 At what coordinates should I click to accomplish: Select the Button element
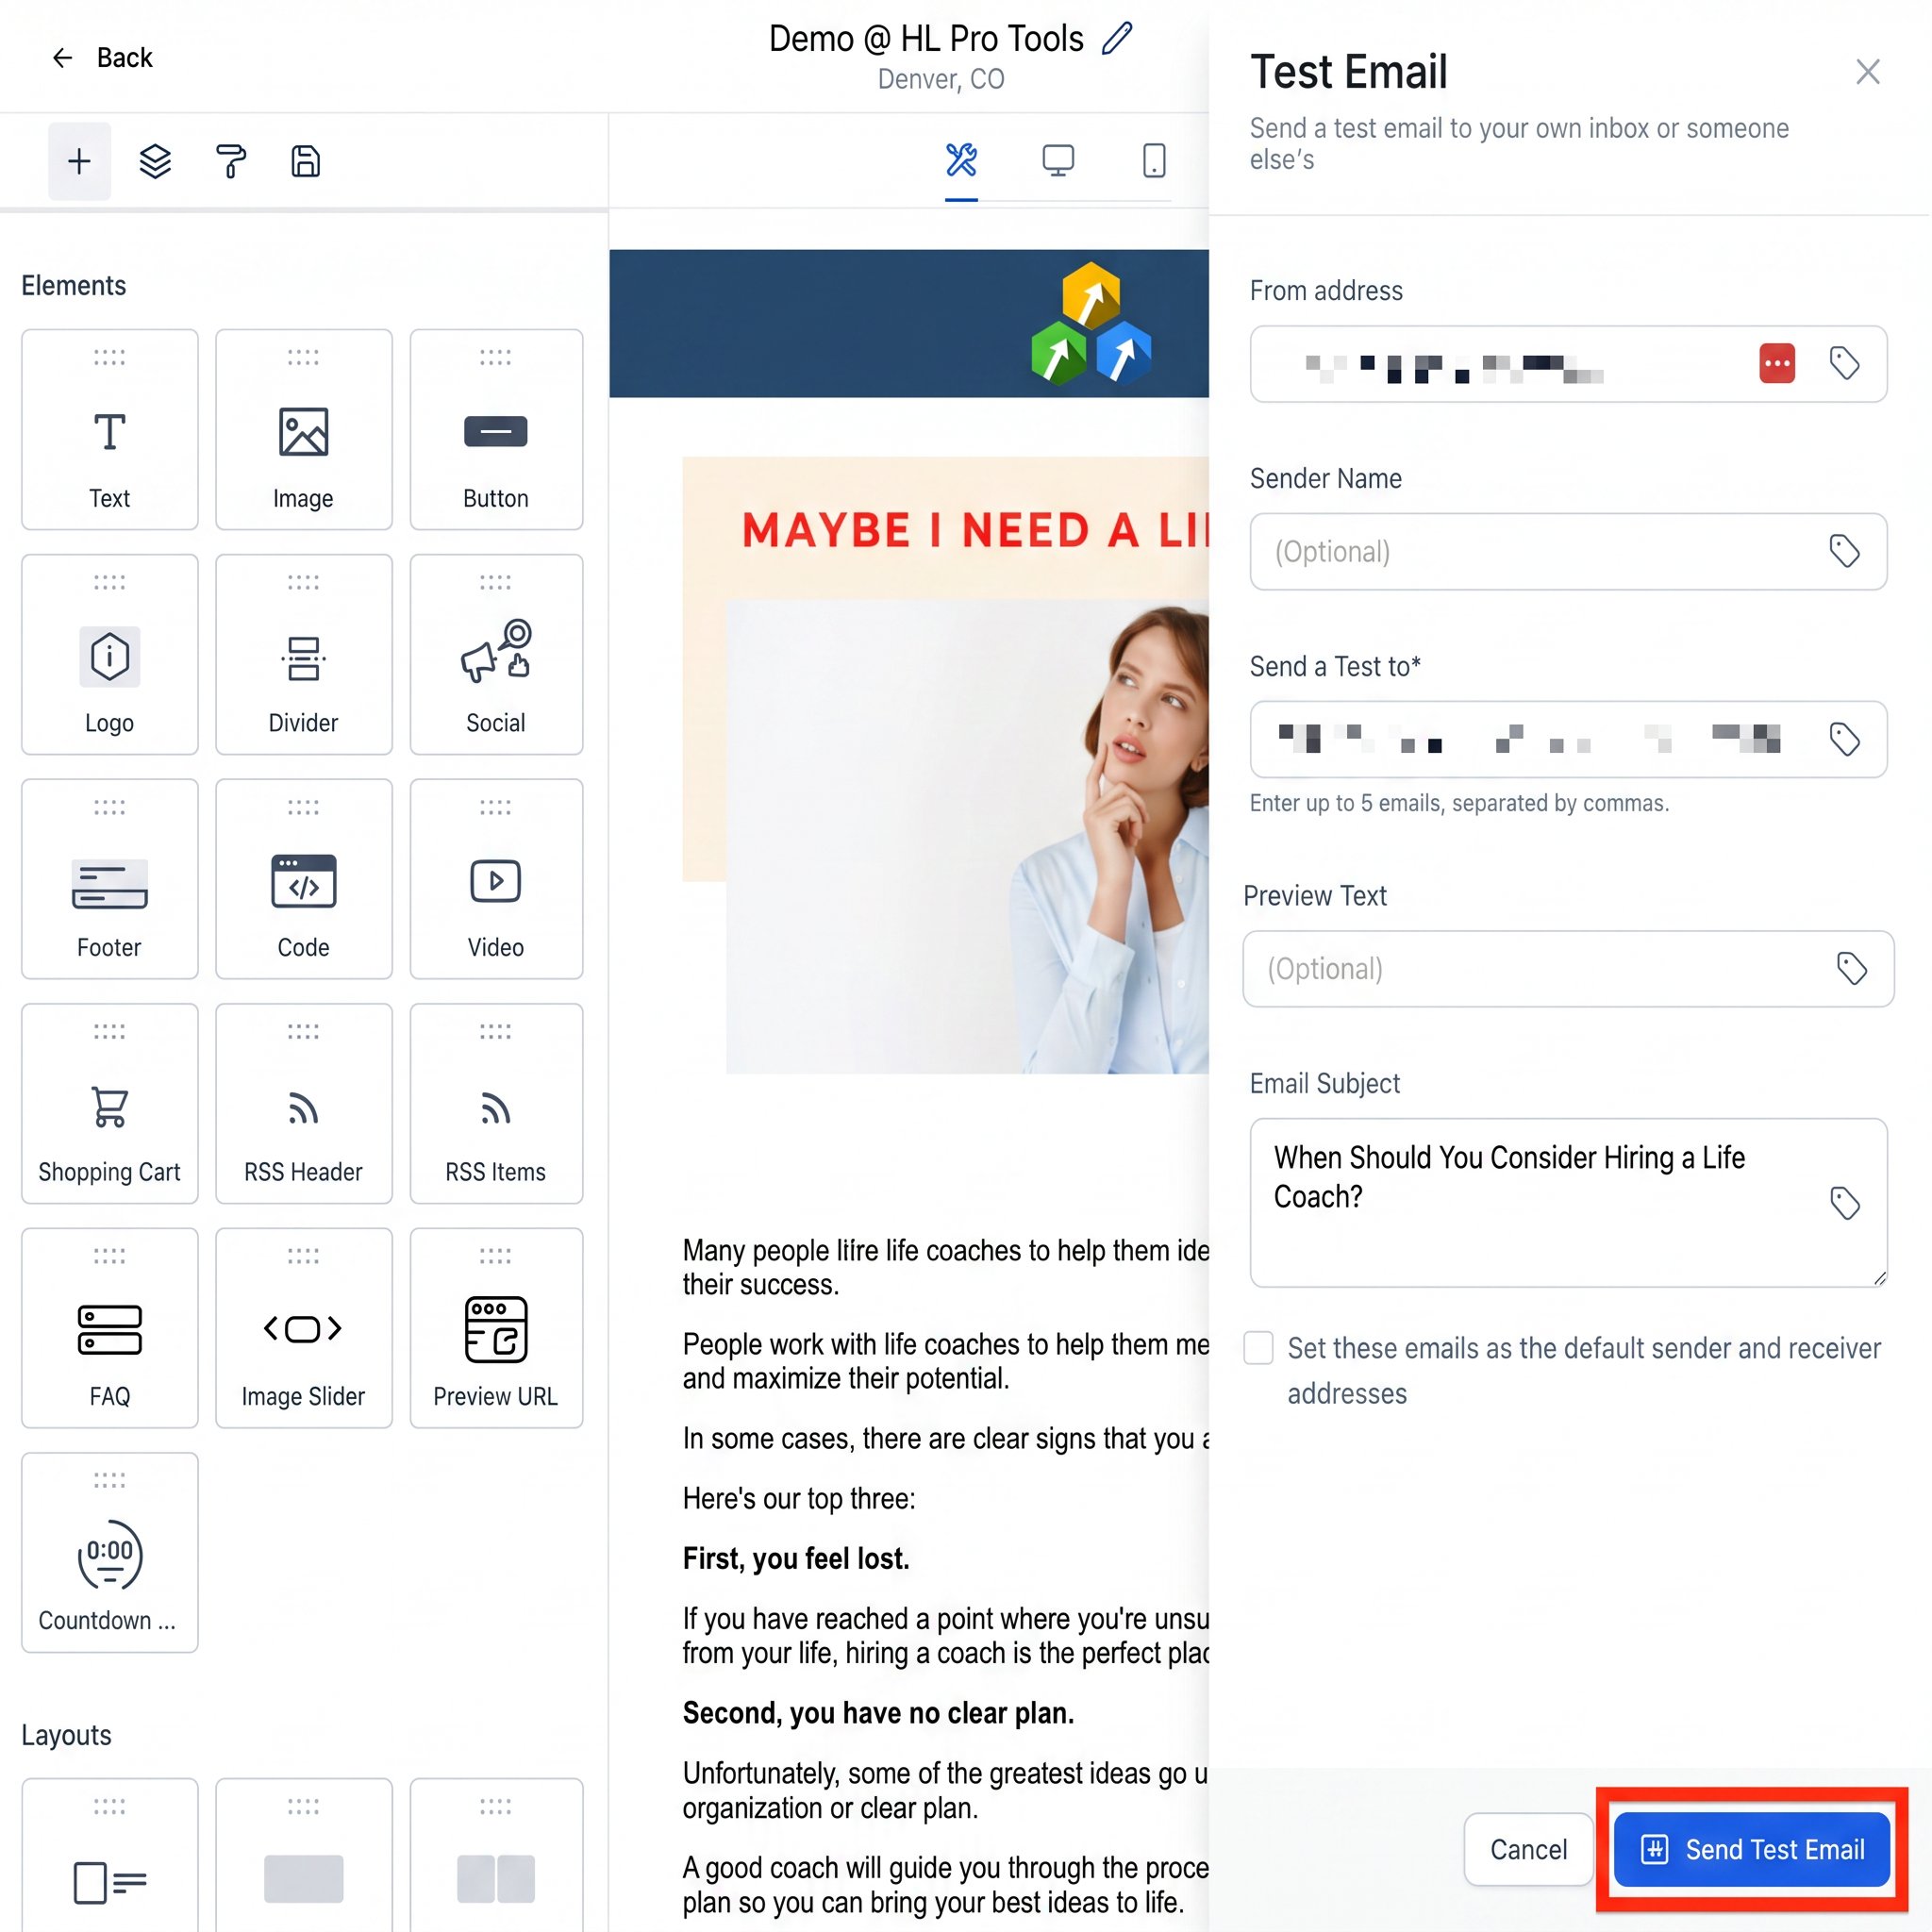tap(496, 430)
